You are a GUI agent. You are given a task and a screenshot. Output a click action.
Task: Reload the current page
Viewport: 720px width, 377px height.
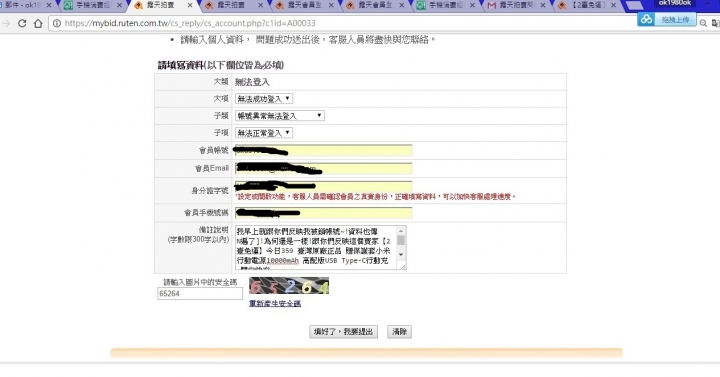[x=22, y=23]
